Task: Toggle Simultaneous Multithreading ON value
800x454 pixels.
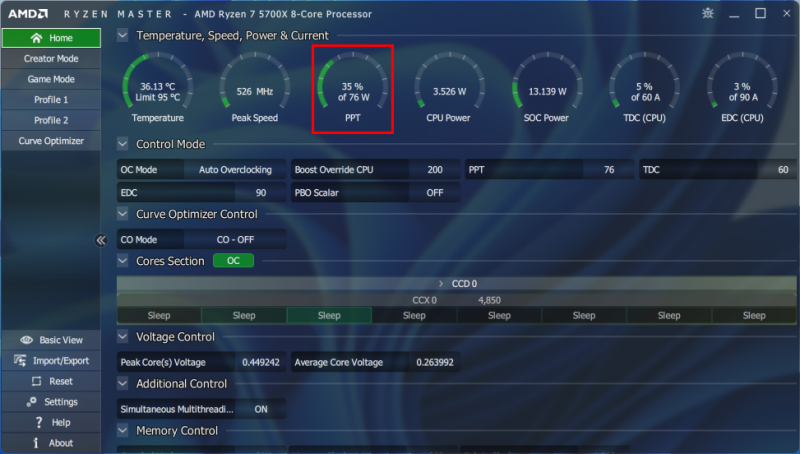Action: point(261,409)
